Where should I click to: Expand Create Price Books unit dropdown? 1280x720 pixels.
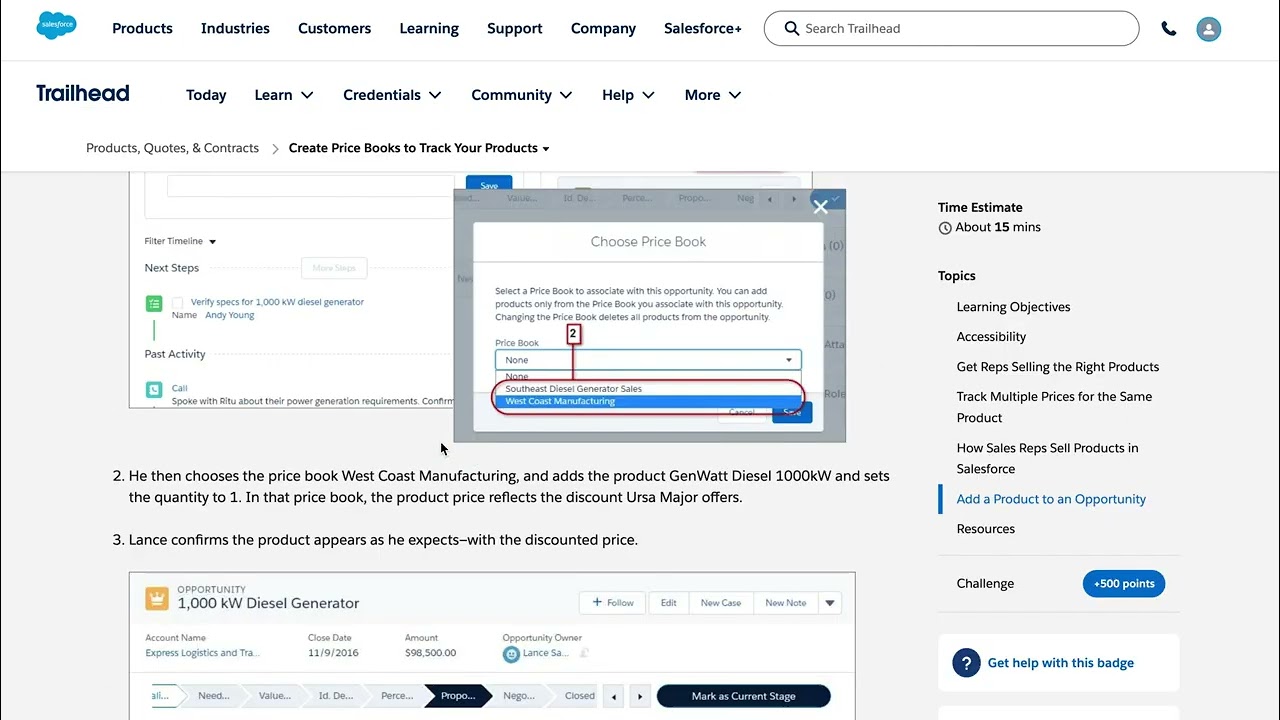pos(419,148)
